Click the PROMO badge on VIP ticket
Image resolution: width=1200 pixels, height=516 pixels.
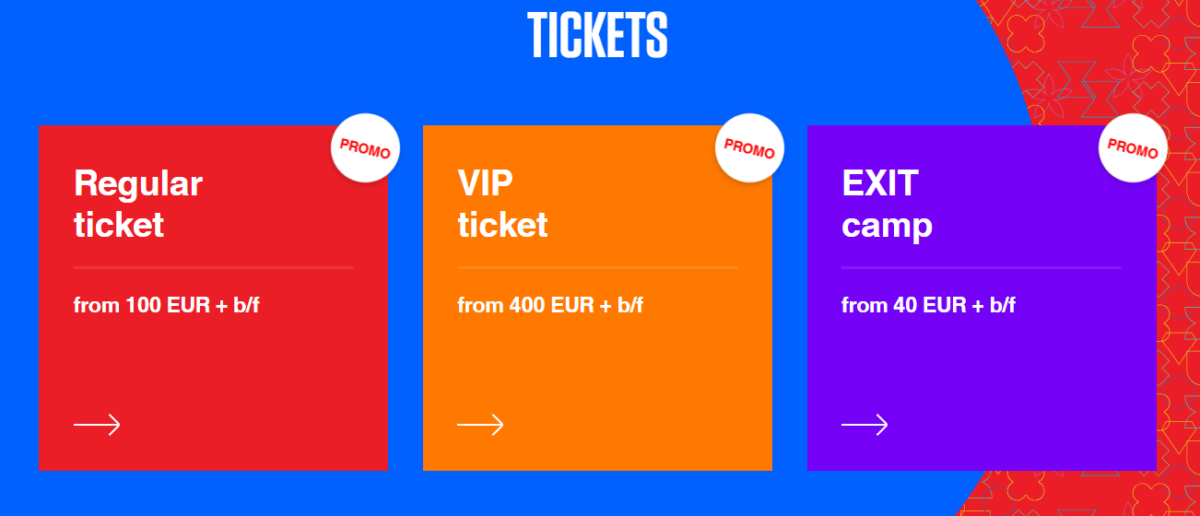[x=749, y=148]
